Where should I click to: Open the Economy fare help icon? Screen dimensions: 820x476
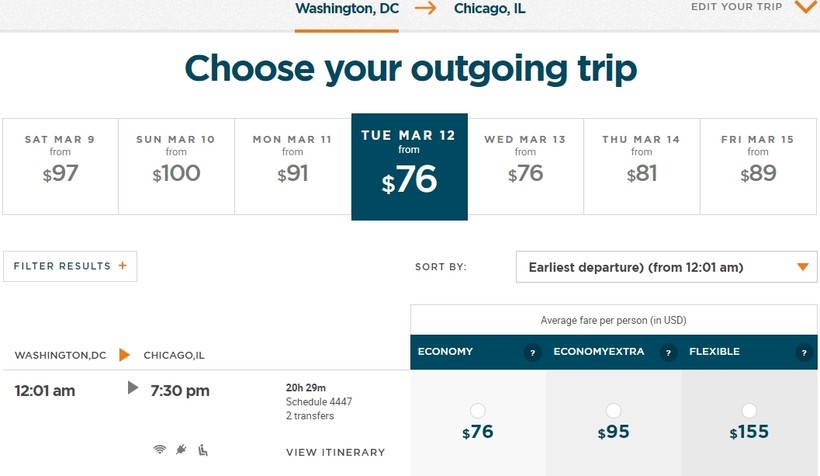point(533,352)
